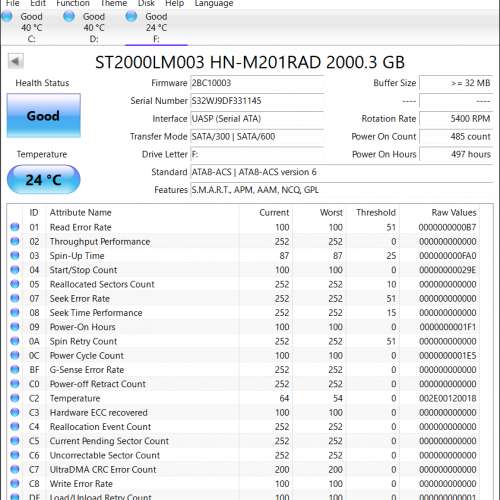Image resolution: width=500 pixels, height=500 pixels.
Task: Select the Reallocated Sectors Count name
Action: [102, 284]
